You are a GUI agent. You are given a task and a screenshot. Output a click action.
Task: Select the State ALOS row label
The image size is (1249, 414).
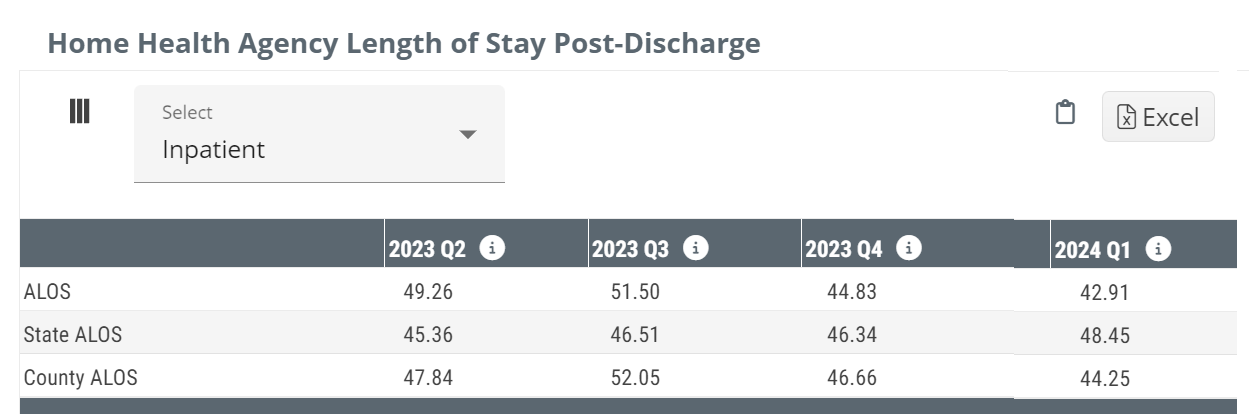tap(73, 334)
